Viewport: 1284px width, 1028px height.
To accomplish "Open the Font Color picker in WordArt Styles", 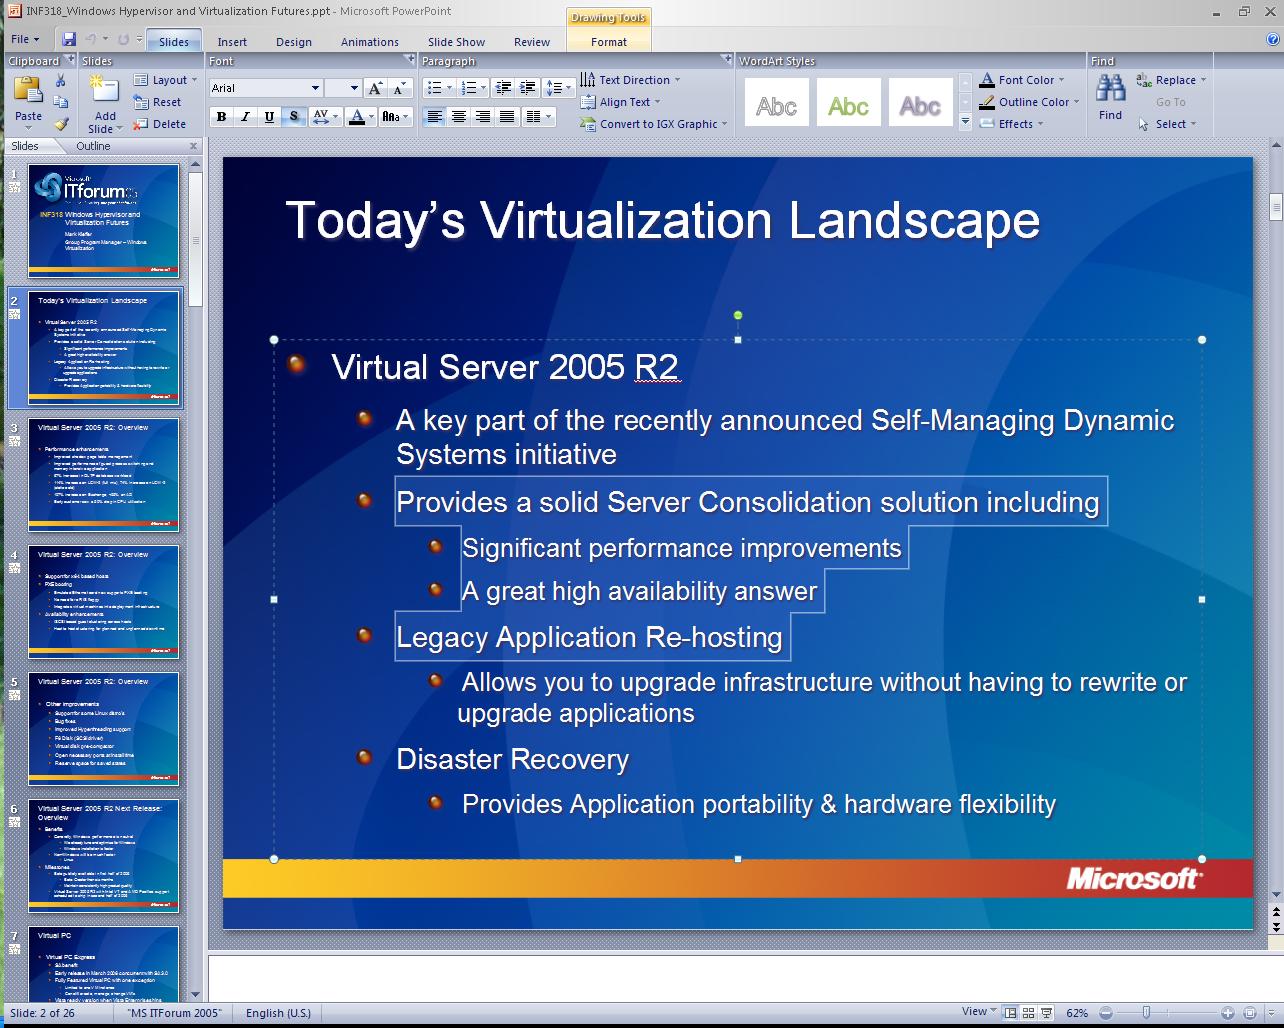I will coord(1022,80).
